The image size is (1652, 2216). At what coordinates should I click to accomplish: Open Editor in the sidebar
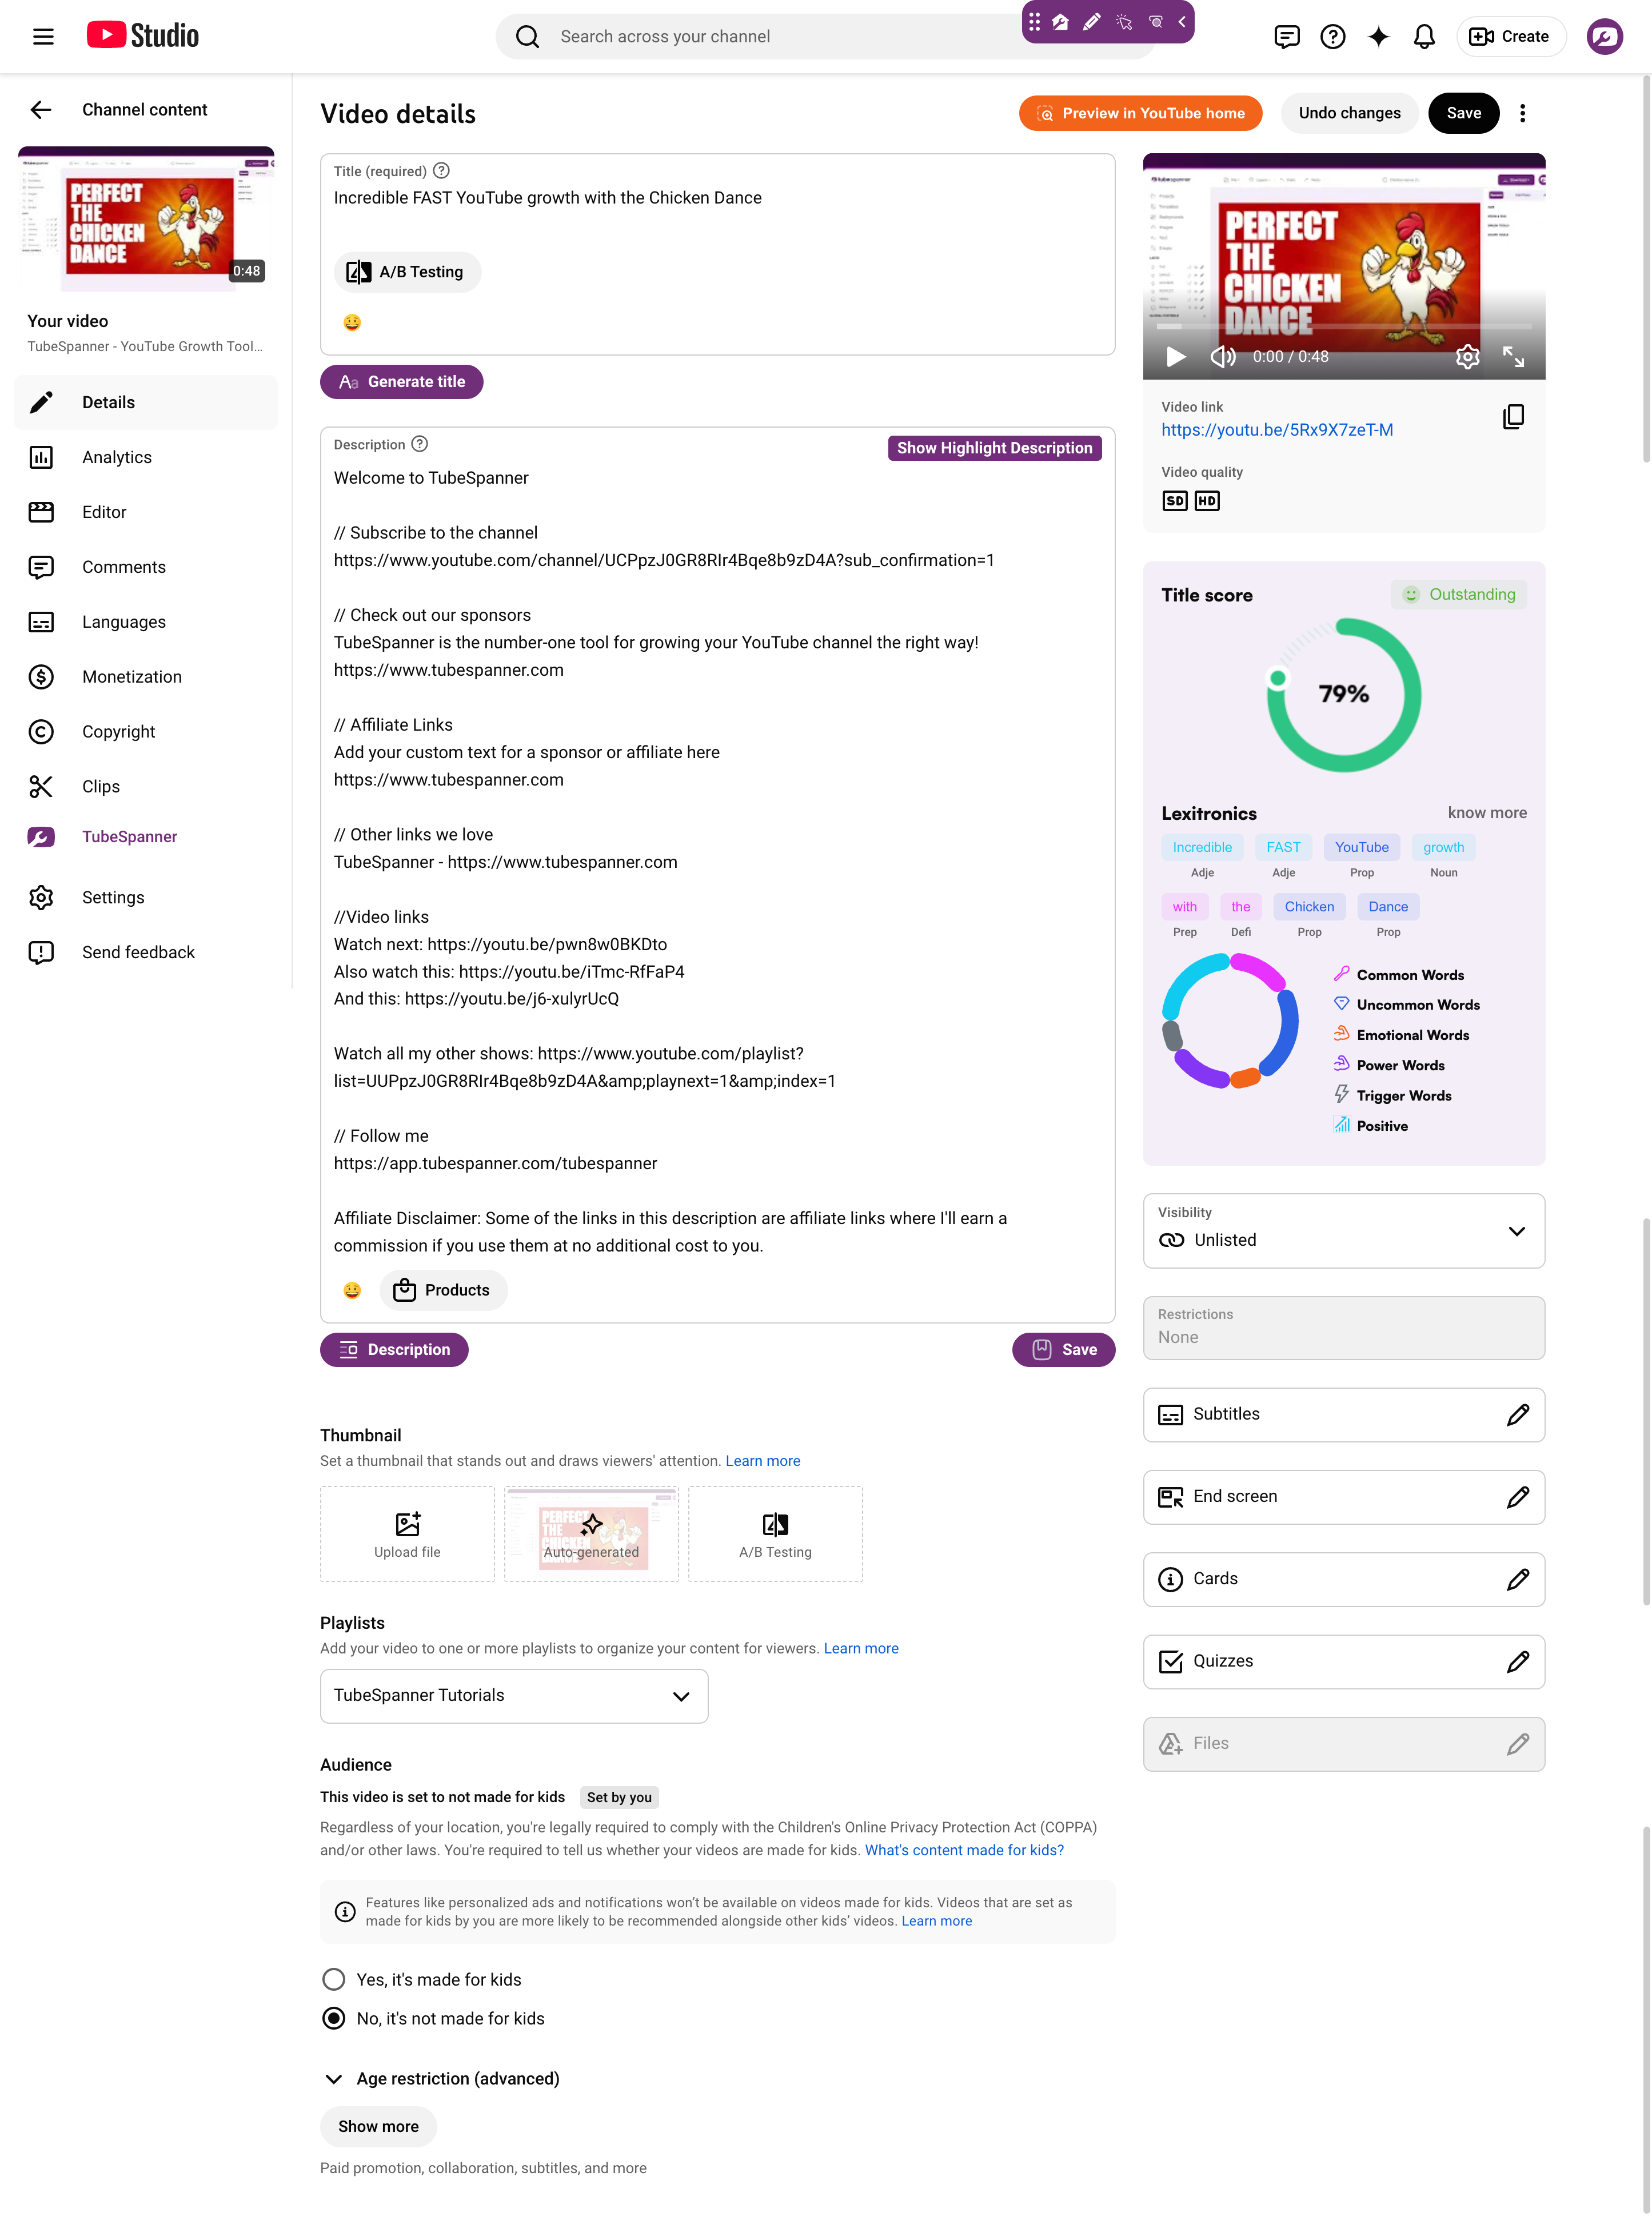146,512
